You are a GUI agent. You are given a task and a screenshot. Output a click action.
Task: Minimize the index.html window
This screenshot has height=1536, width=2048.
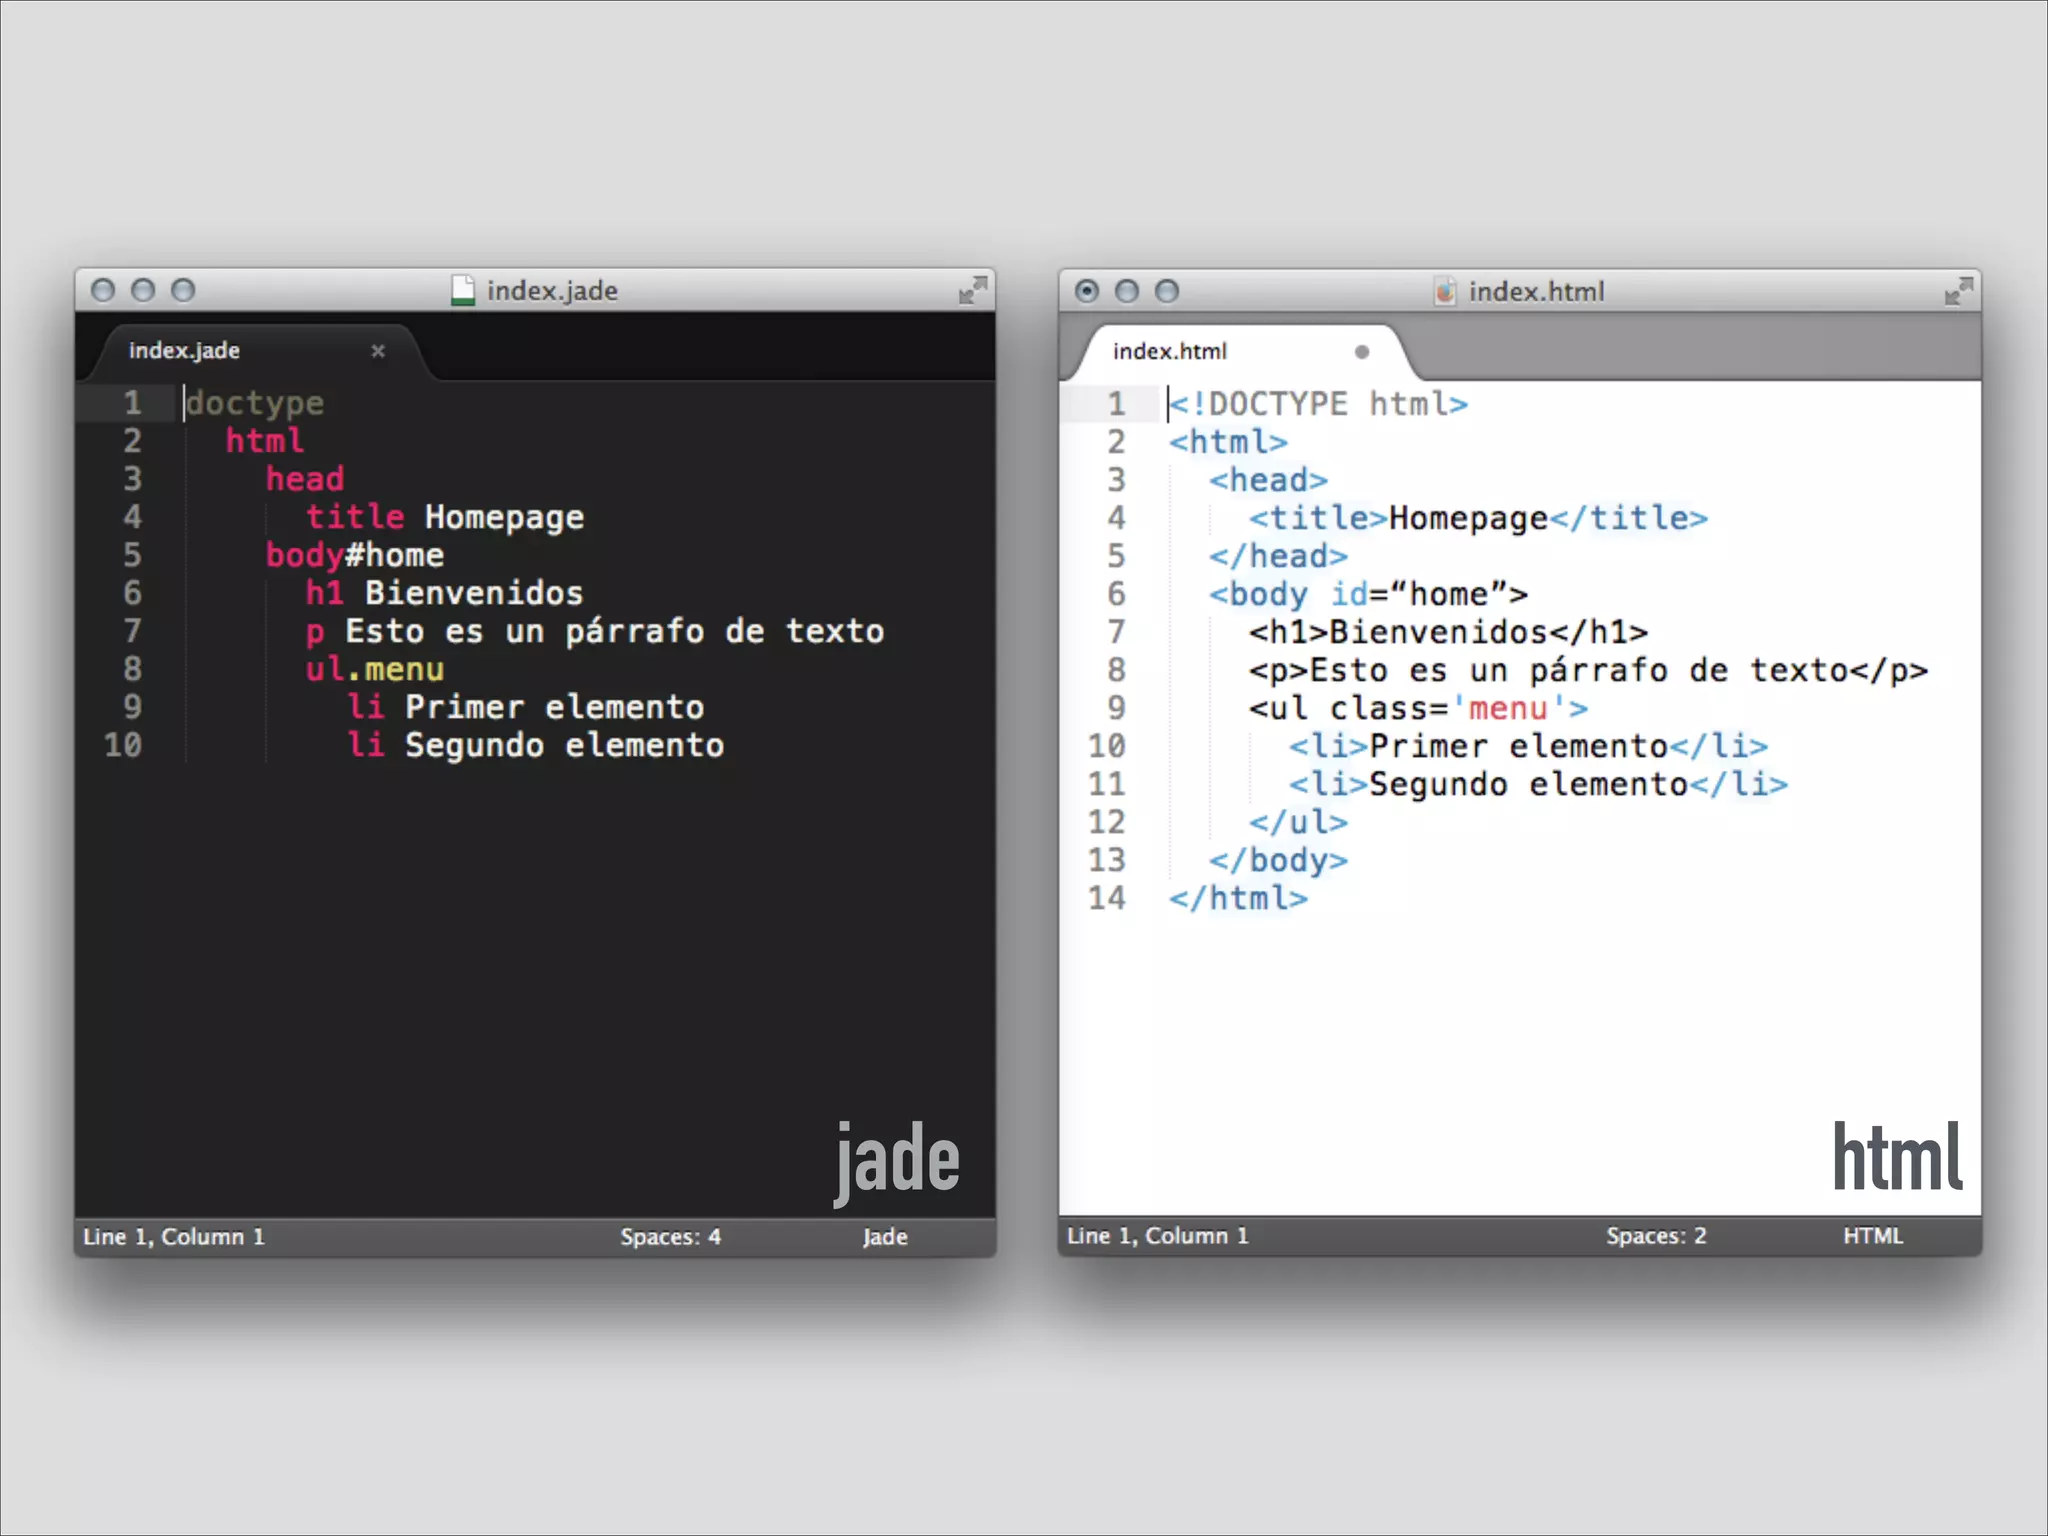[x=1127, y=291]
